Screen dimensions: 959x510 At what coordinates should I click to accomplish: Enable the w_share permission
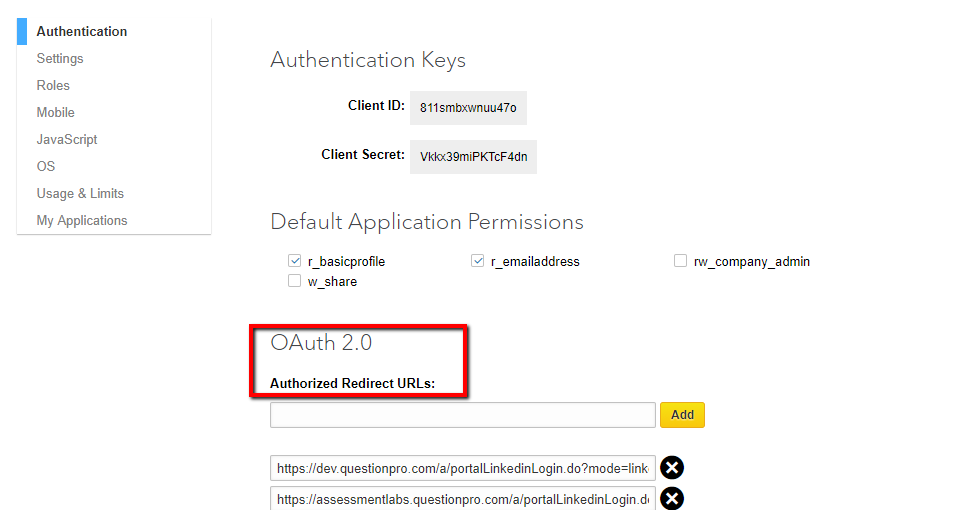(295, 281)
